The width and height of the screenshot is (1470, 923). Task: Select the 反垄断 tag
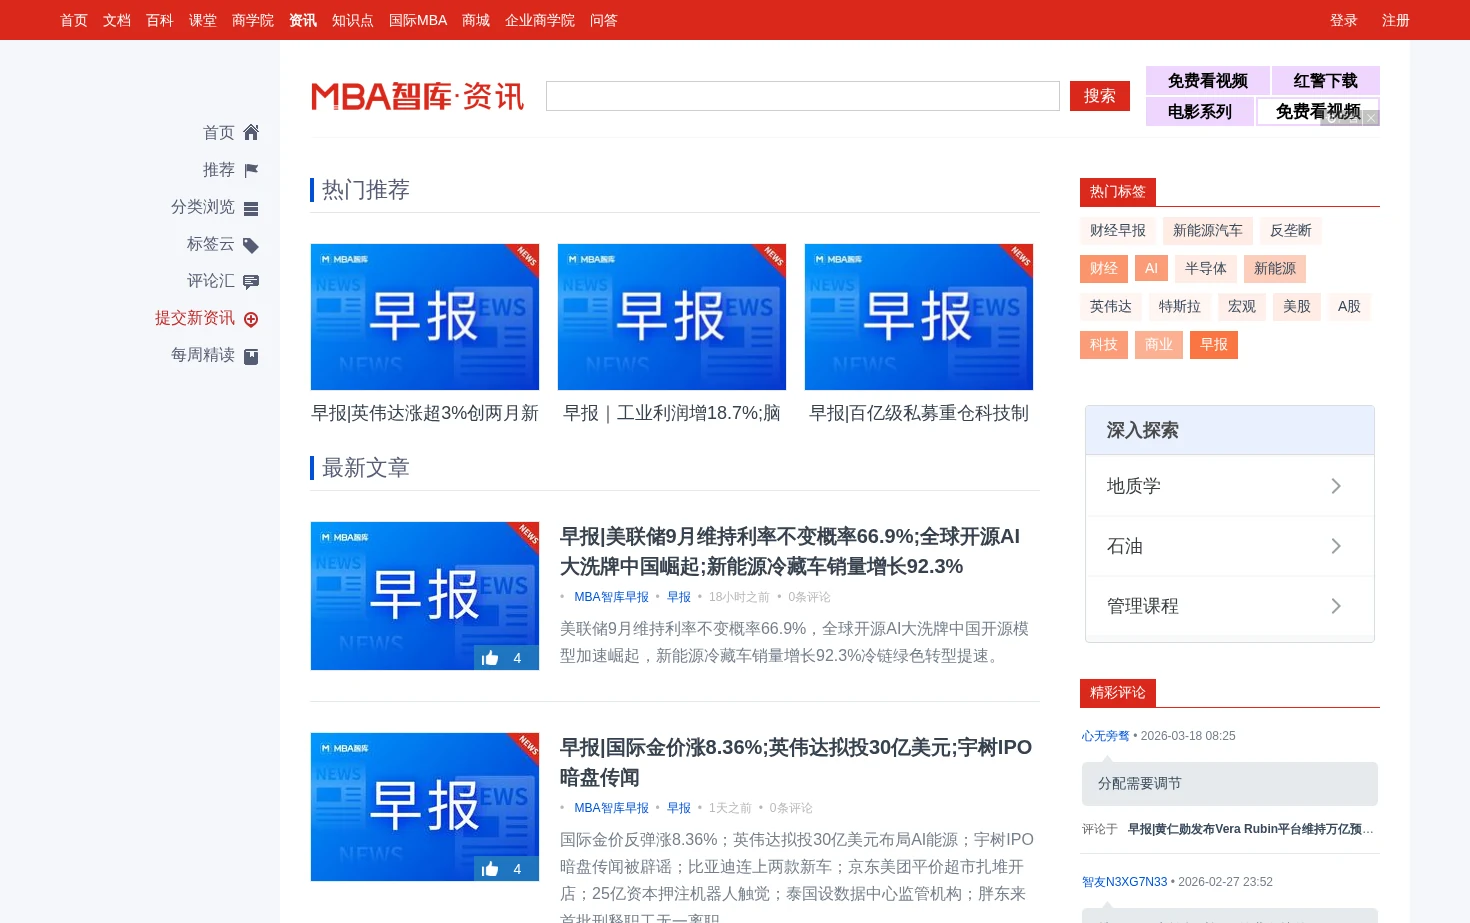1291,231
